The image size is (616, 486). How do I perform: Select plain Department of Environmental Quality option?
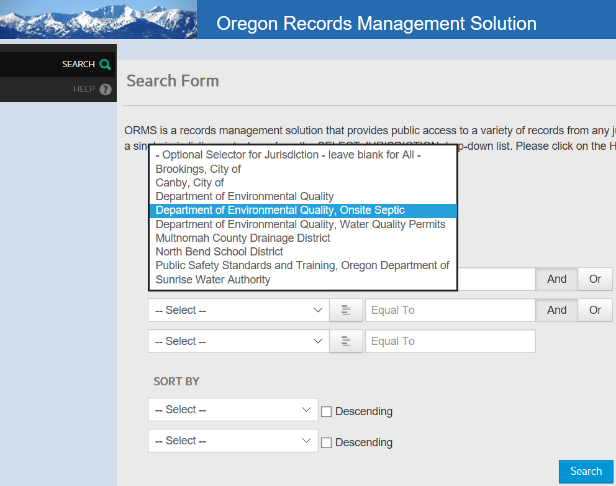303,196
